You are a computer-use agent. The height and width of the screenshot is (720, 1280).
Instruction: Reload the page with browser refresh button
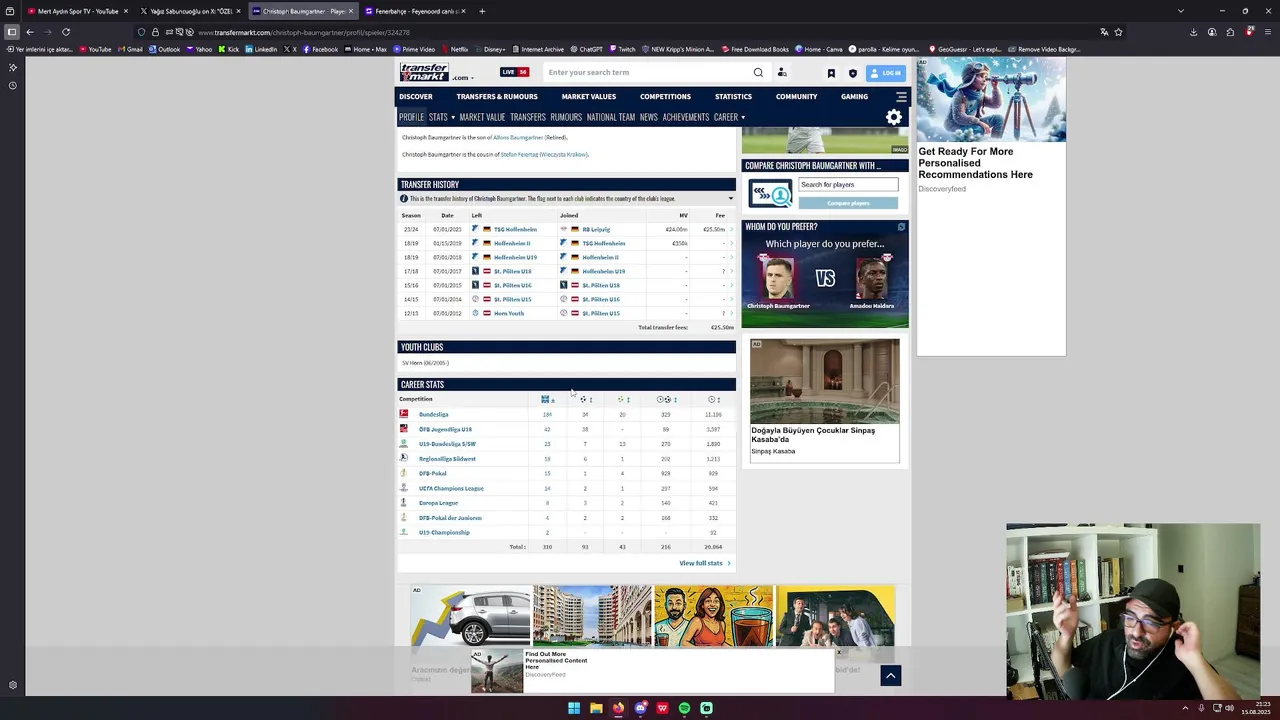[x=66, y=32]
